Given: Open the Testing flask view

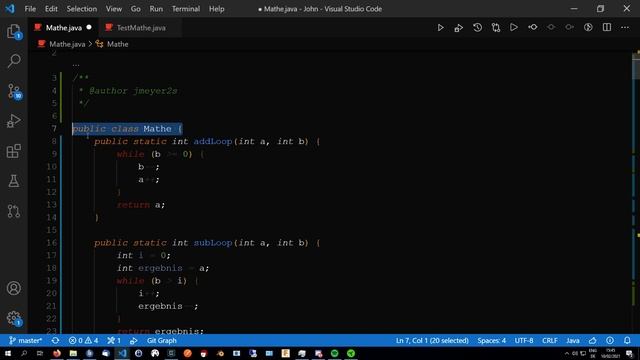Looking at the screenshot, I should coord(14,181).
